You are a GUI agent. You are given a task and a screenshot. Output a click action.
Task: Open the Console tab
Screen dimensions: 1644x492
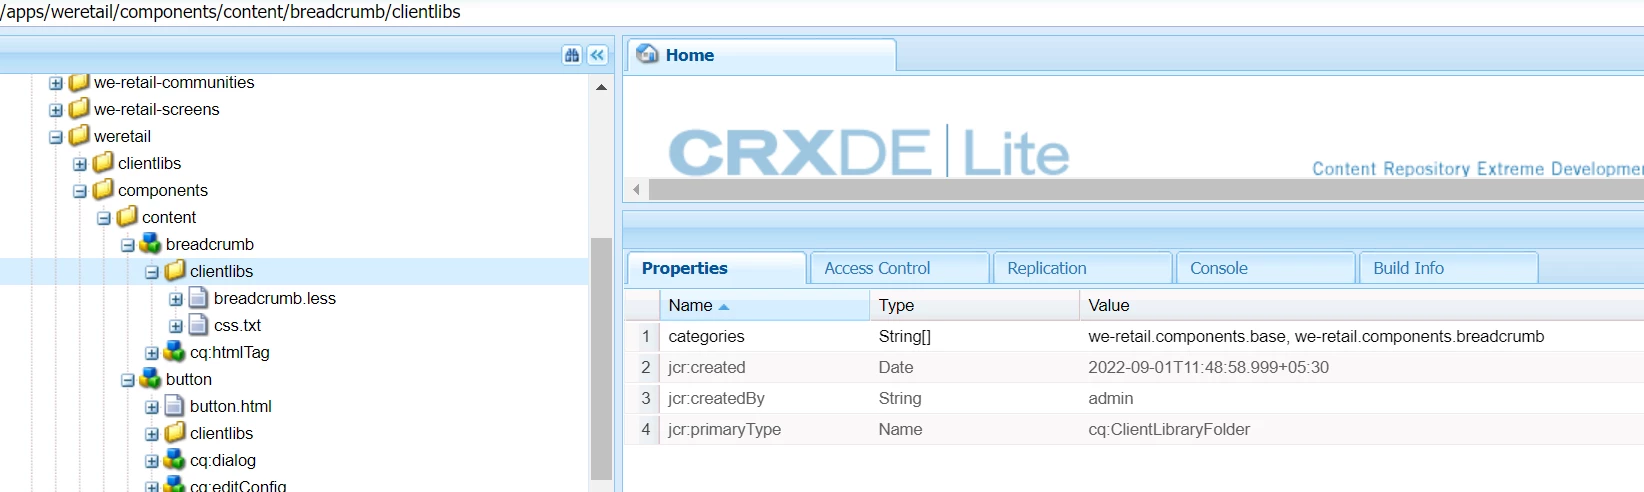[x=1266, y=268]
